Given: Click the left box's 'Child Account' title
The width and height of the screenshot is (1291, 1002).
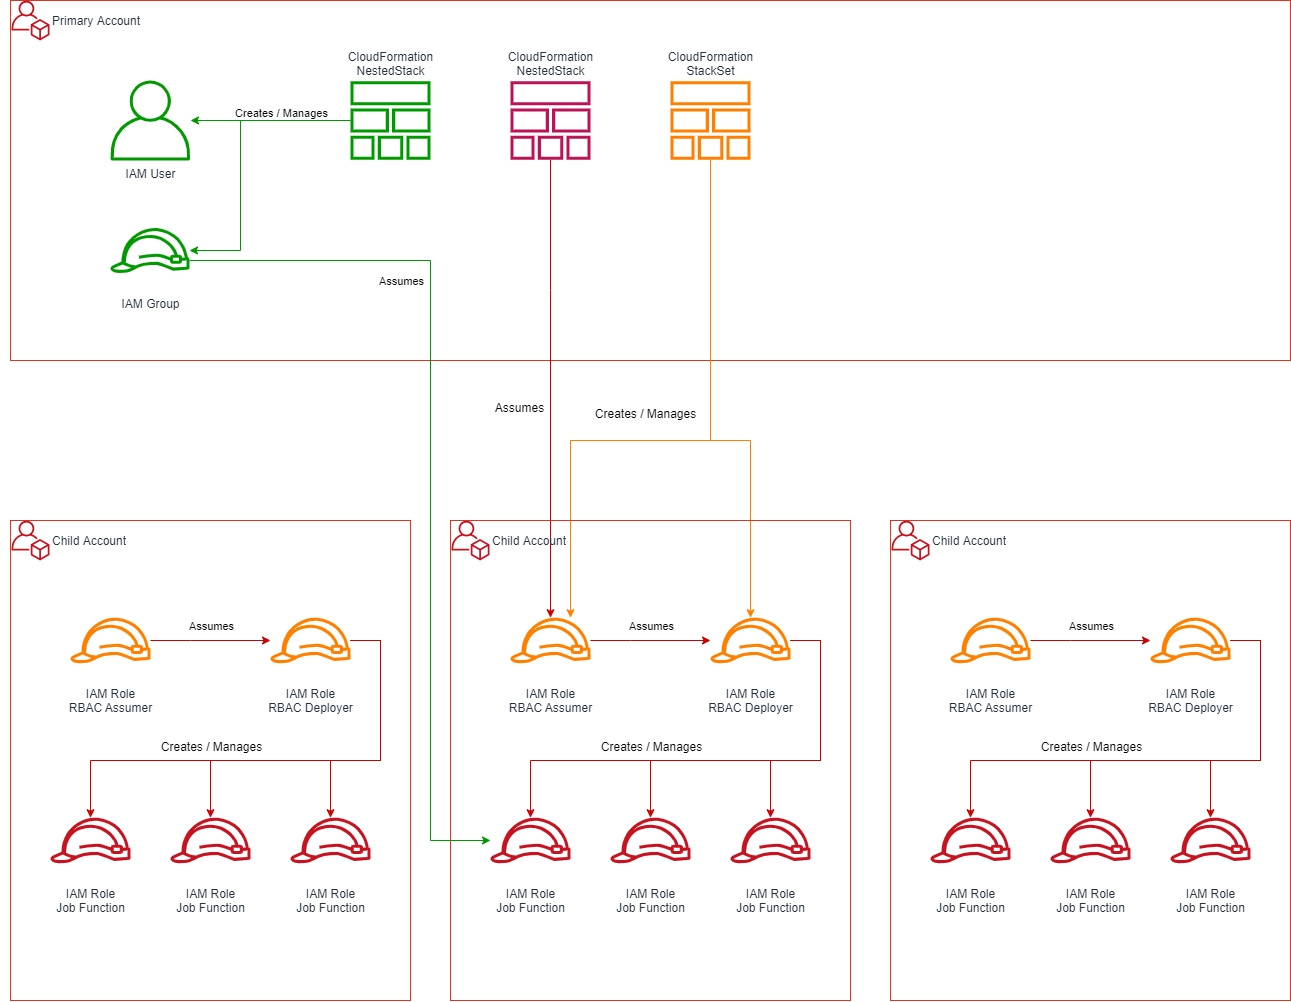Looking at the screenshot, I should click(89, 541).
